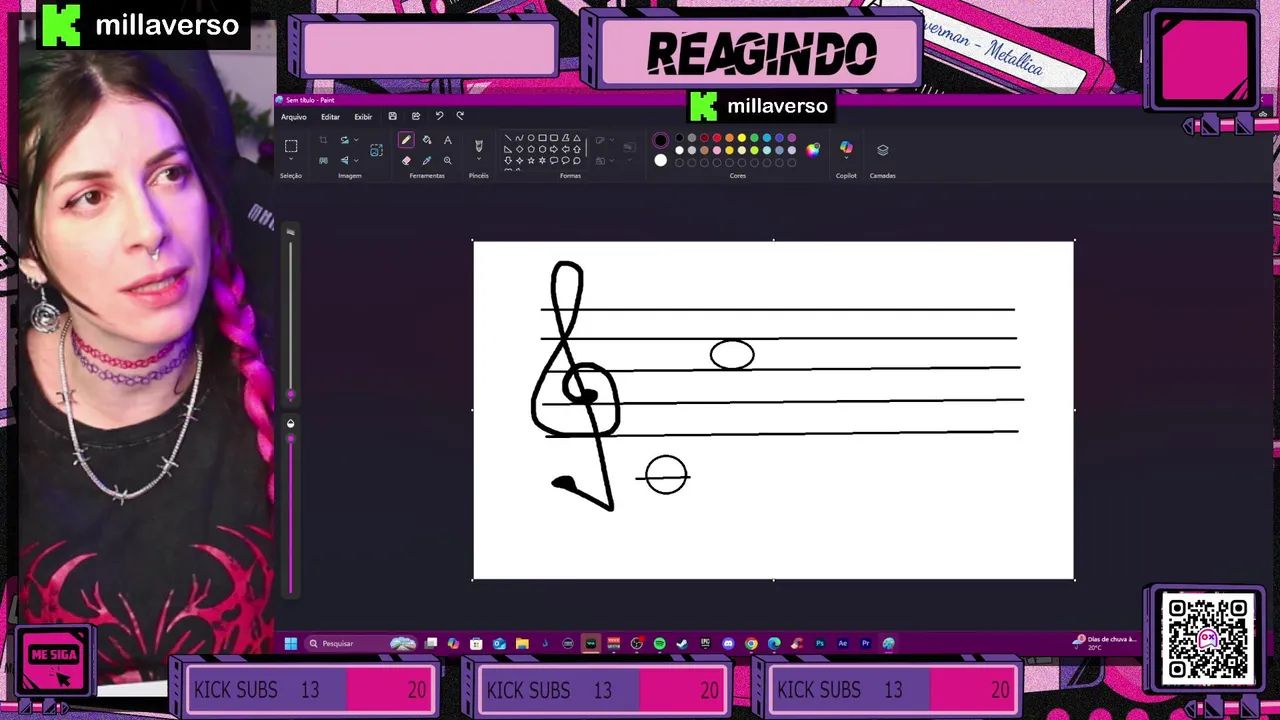This screenshot has width=1280, height=720.
Task: Open the Arquivo menu
Action: coord(294,117)
